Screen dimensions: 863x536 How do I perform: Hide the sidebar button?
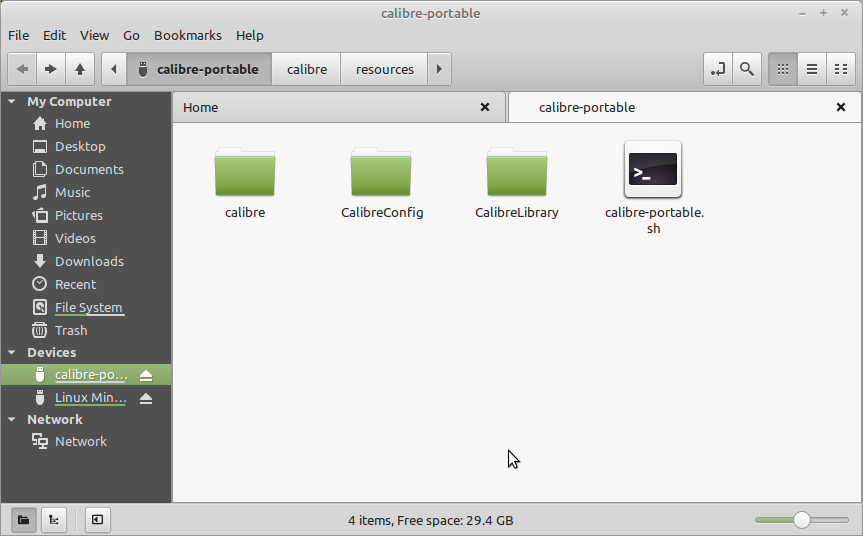(97, 520)
